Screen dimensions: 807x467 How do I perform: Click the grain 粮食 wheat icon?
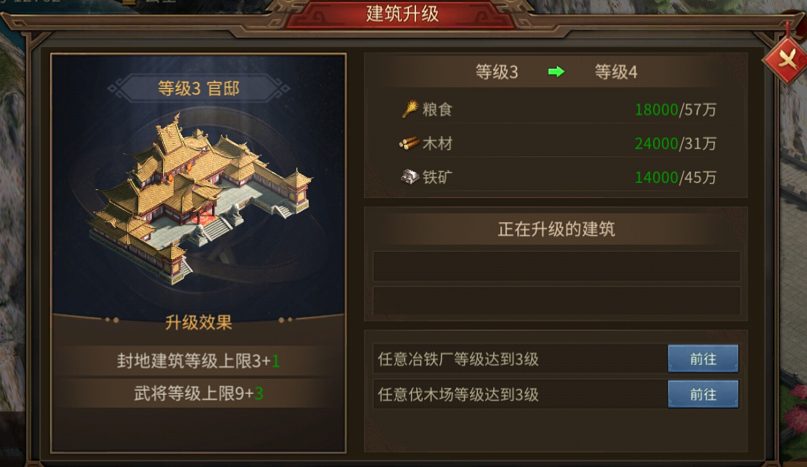410,109
